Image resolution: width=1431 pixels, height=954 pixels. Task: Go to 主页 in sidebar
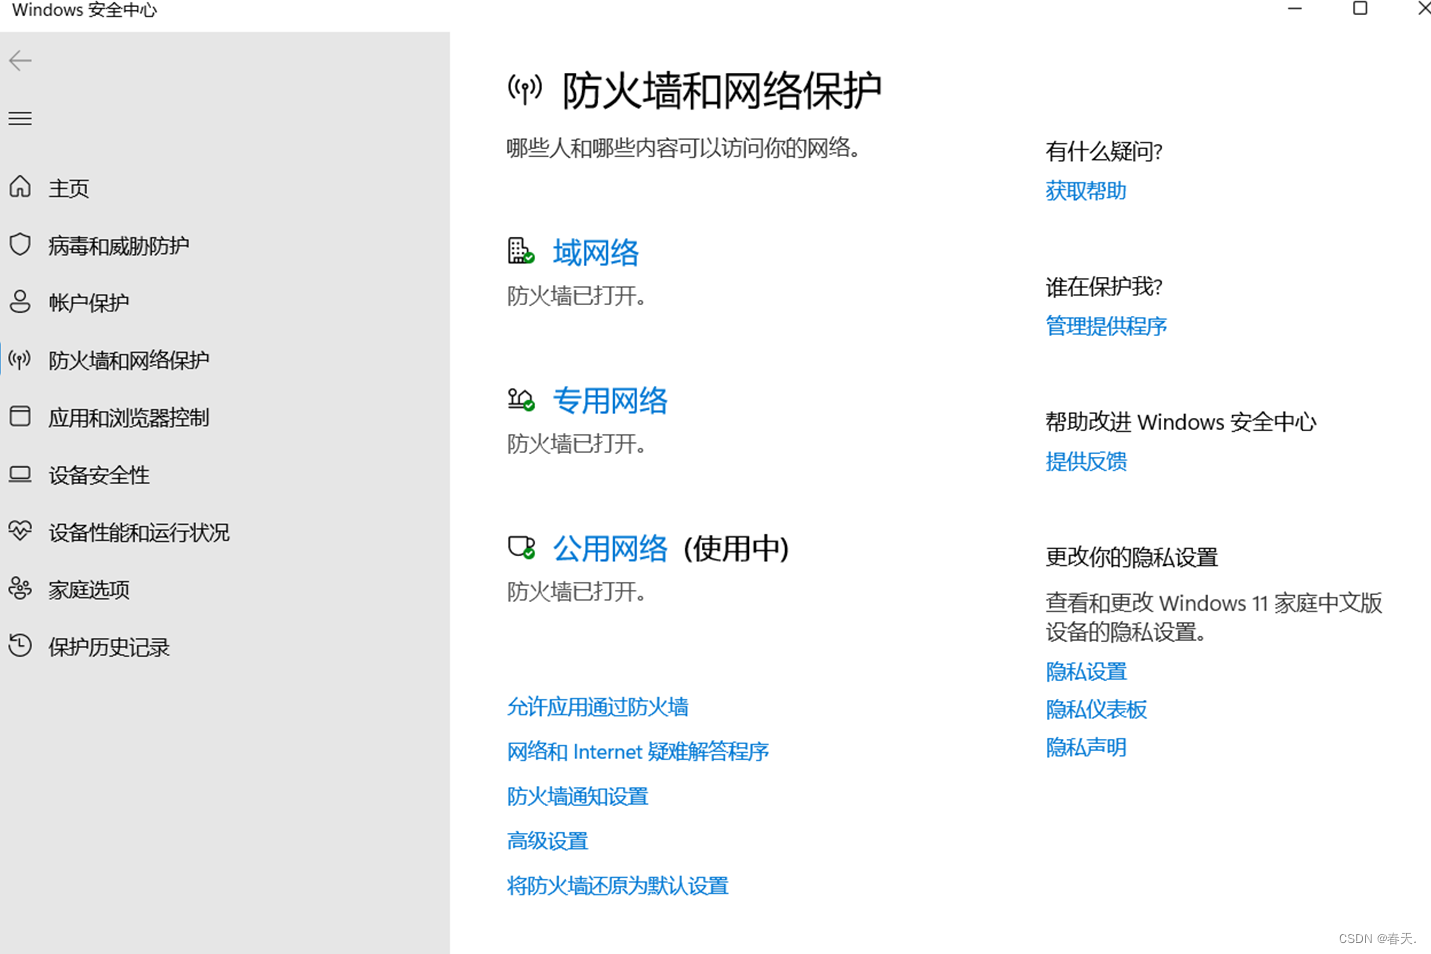(x=69, y=188)
